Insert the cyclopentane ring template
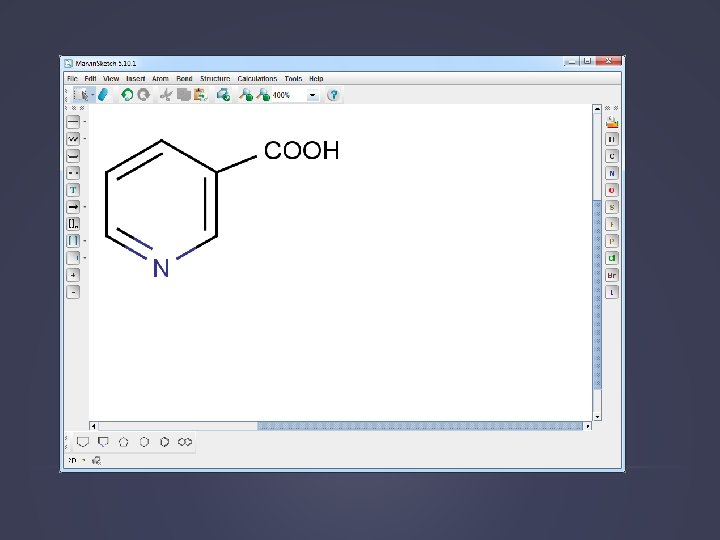 (124, 442)
